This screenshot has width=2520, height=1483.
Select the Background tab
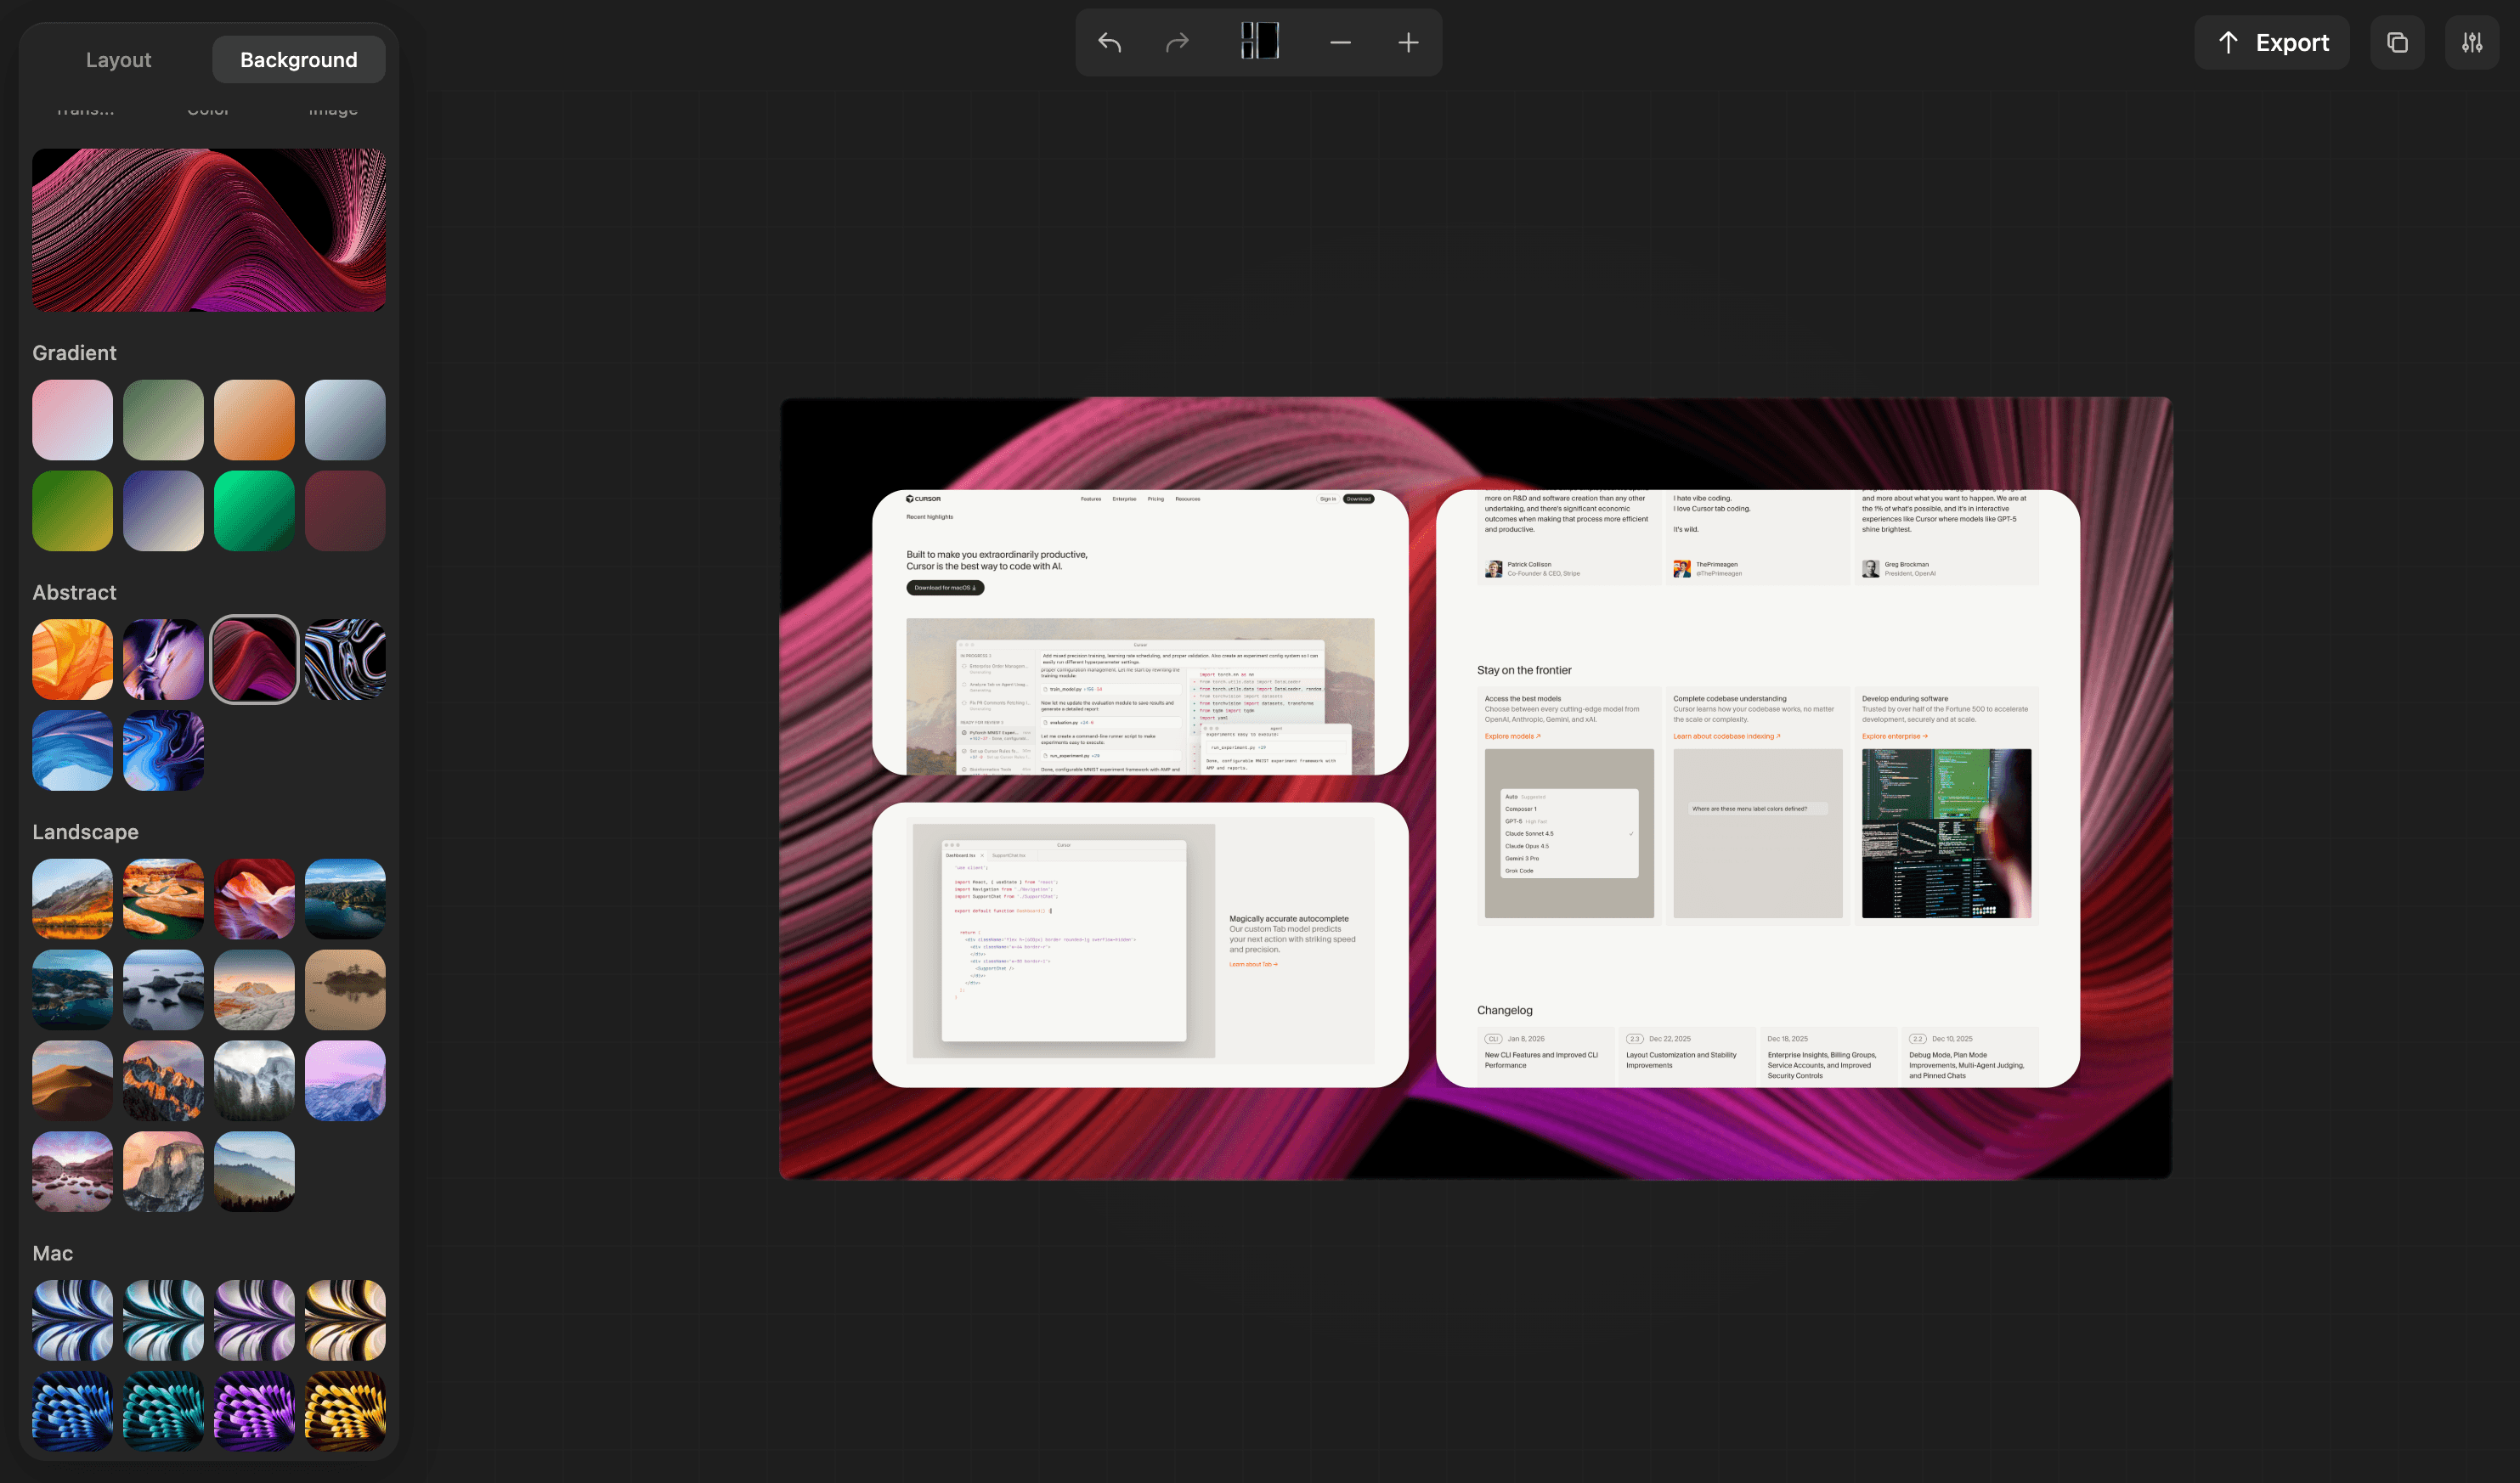298,60
